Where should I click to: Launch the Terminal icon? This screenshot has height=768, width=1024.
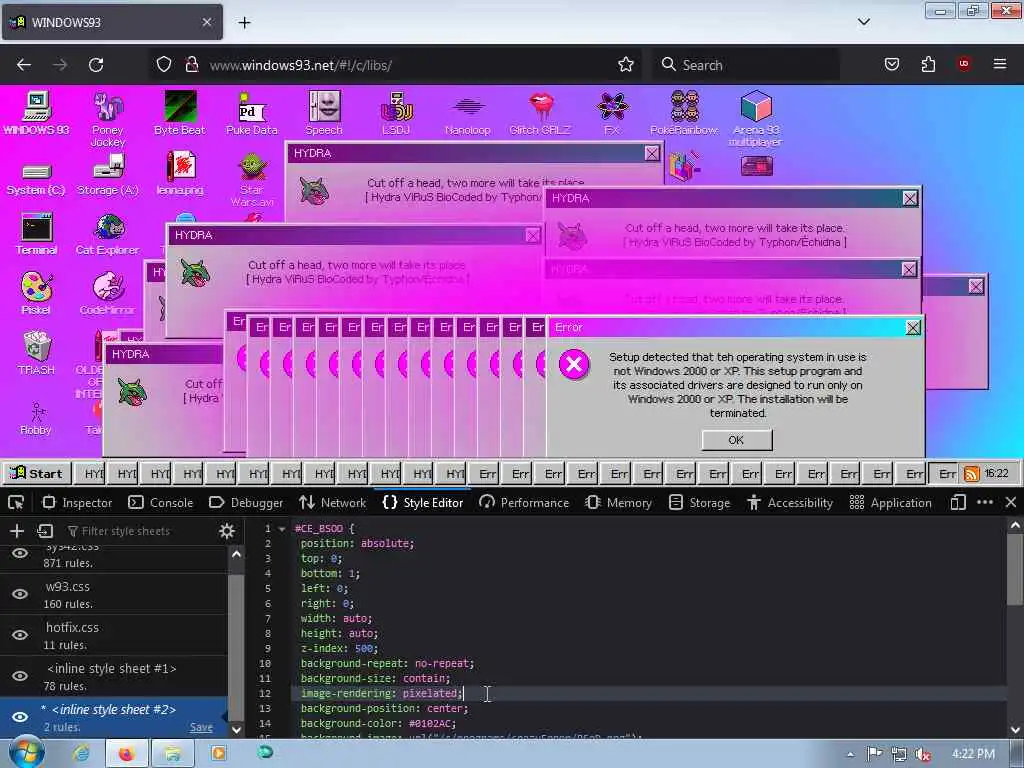click(x=37, y=233)
